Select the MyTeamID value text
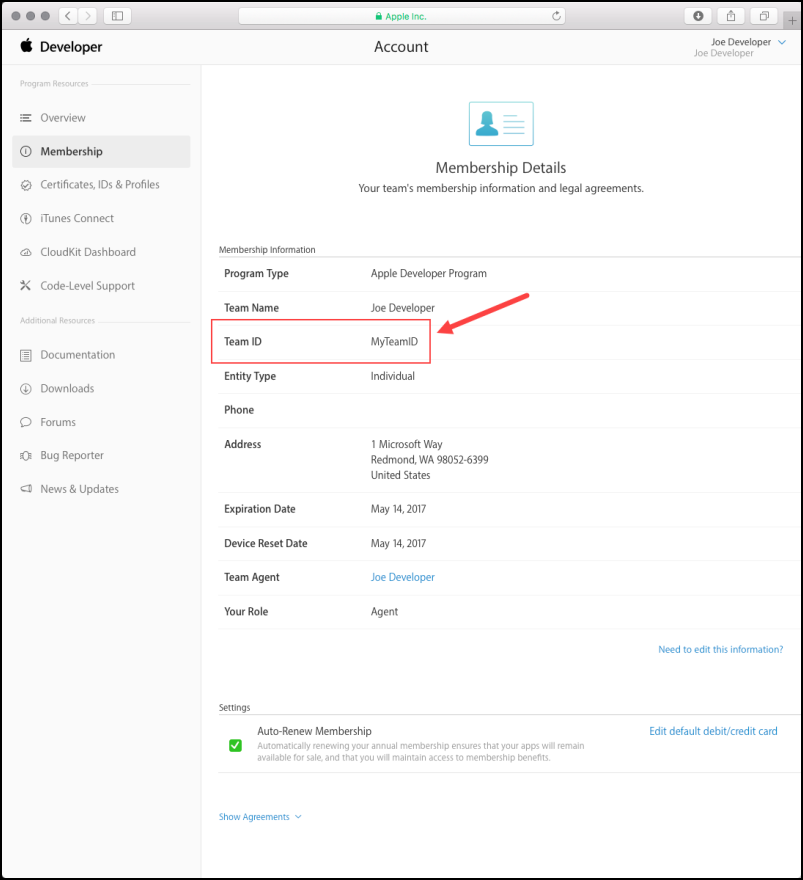Viewport: 803px width, 880px height. click(394, 341)
